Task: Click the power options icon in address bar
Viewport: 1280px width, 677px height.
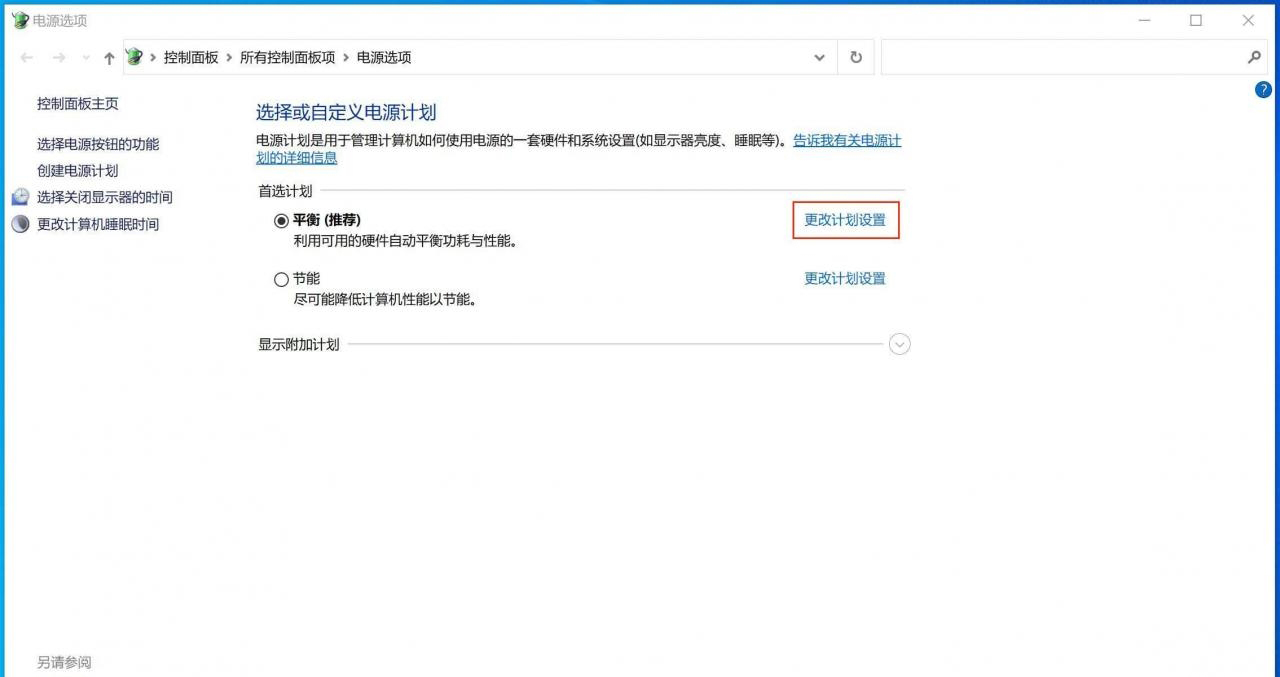Action: pos(135,57)
